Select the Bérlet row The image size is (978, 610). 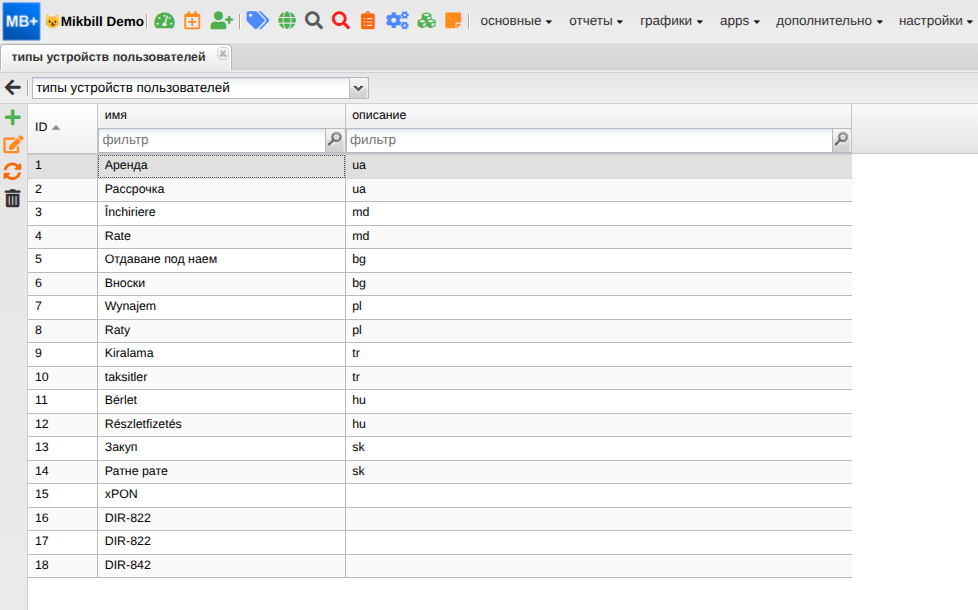coord(440,400)
